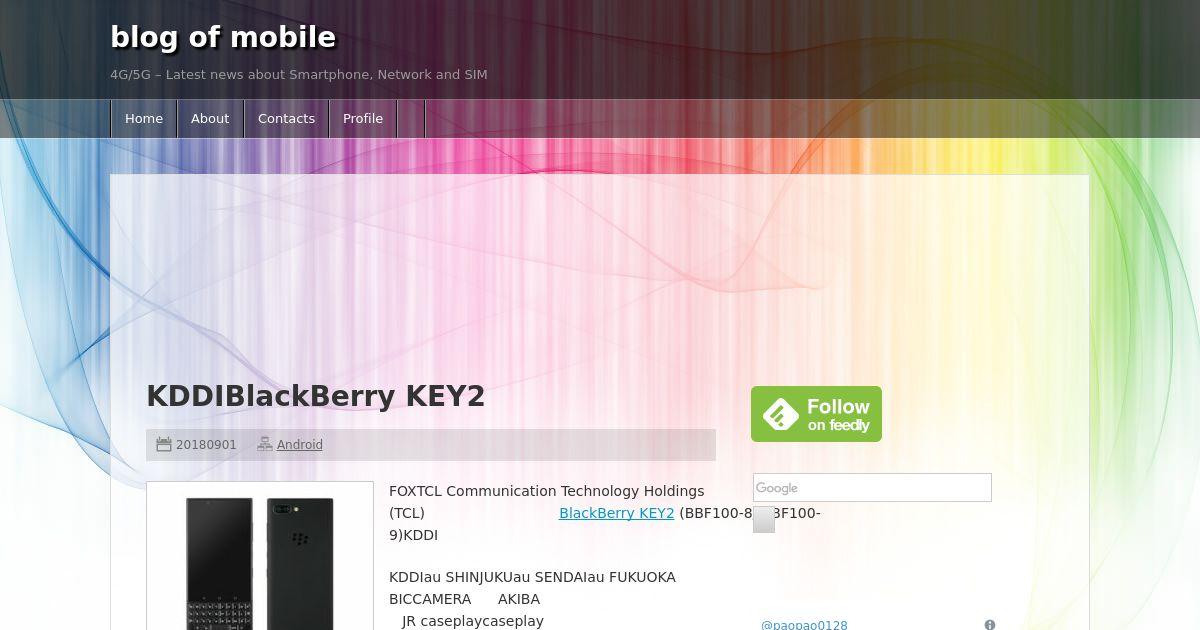Image resolution: width=1200 pixels, height=630 pixels.
Task: Open the Android category link
Action: 300,445
